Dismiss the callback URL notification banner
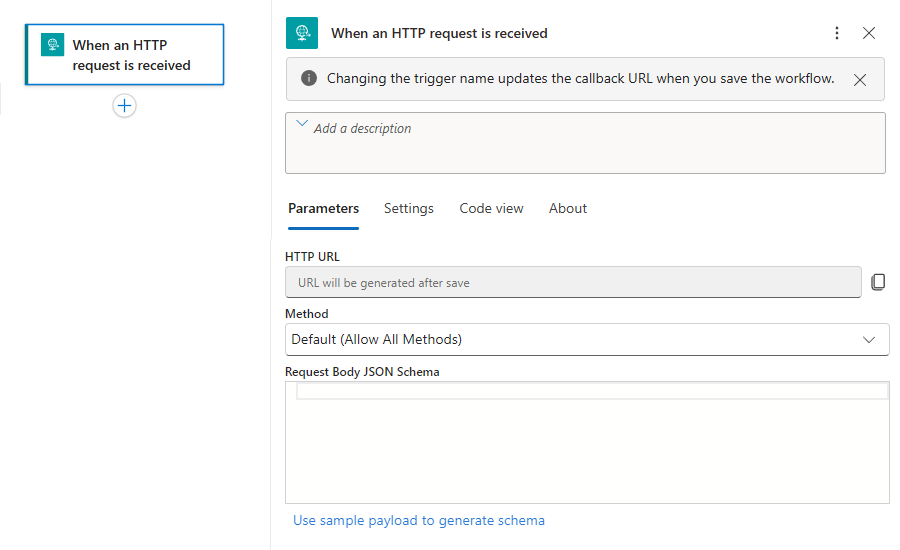 (x=860, y=80)
